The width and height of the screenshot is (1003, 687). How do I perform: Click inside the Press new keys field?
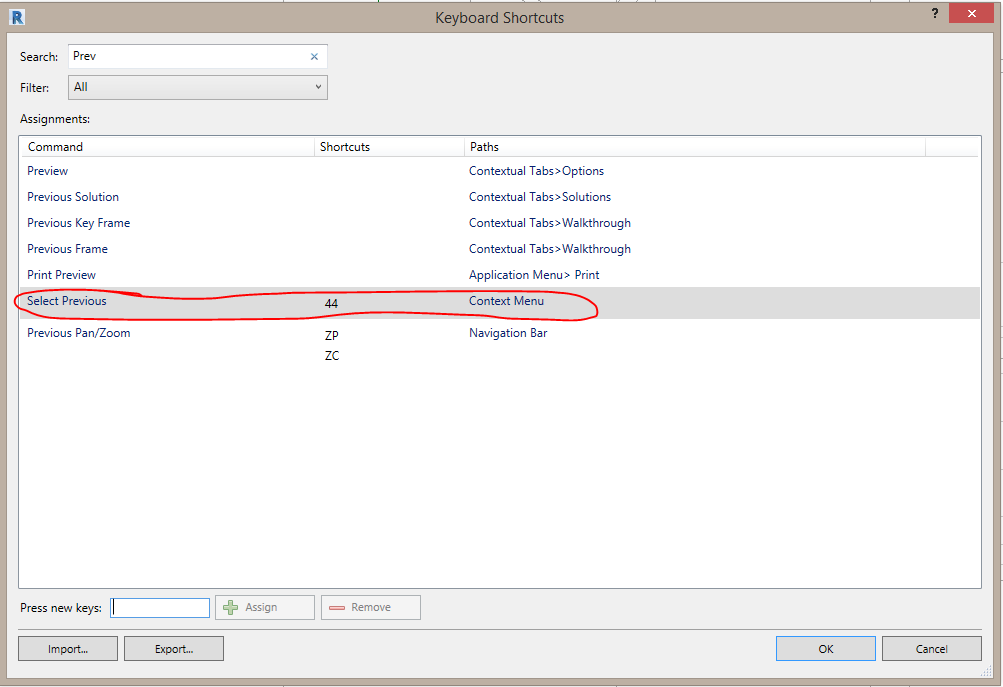coord(159,607)
